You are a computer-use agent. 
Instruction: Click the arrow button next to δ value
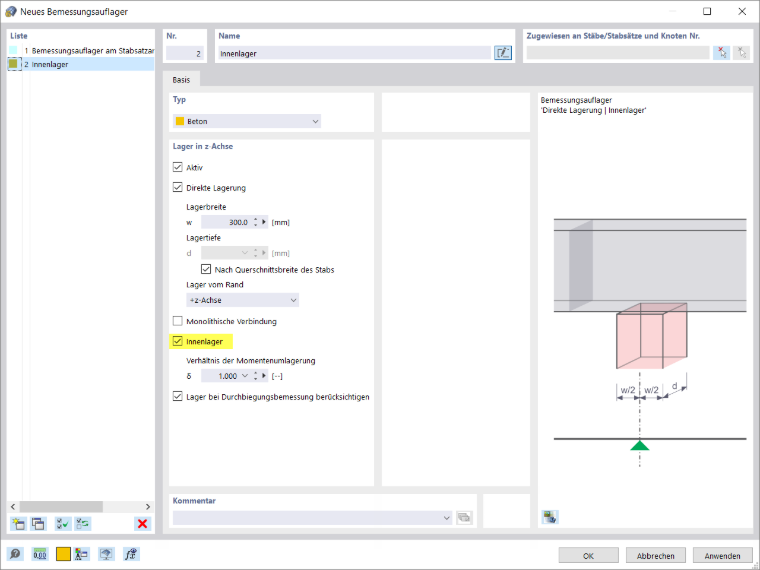(264, 376)
